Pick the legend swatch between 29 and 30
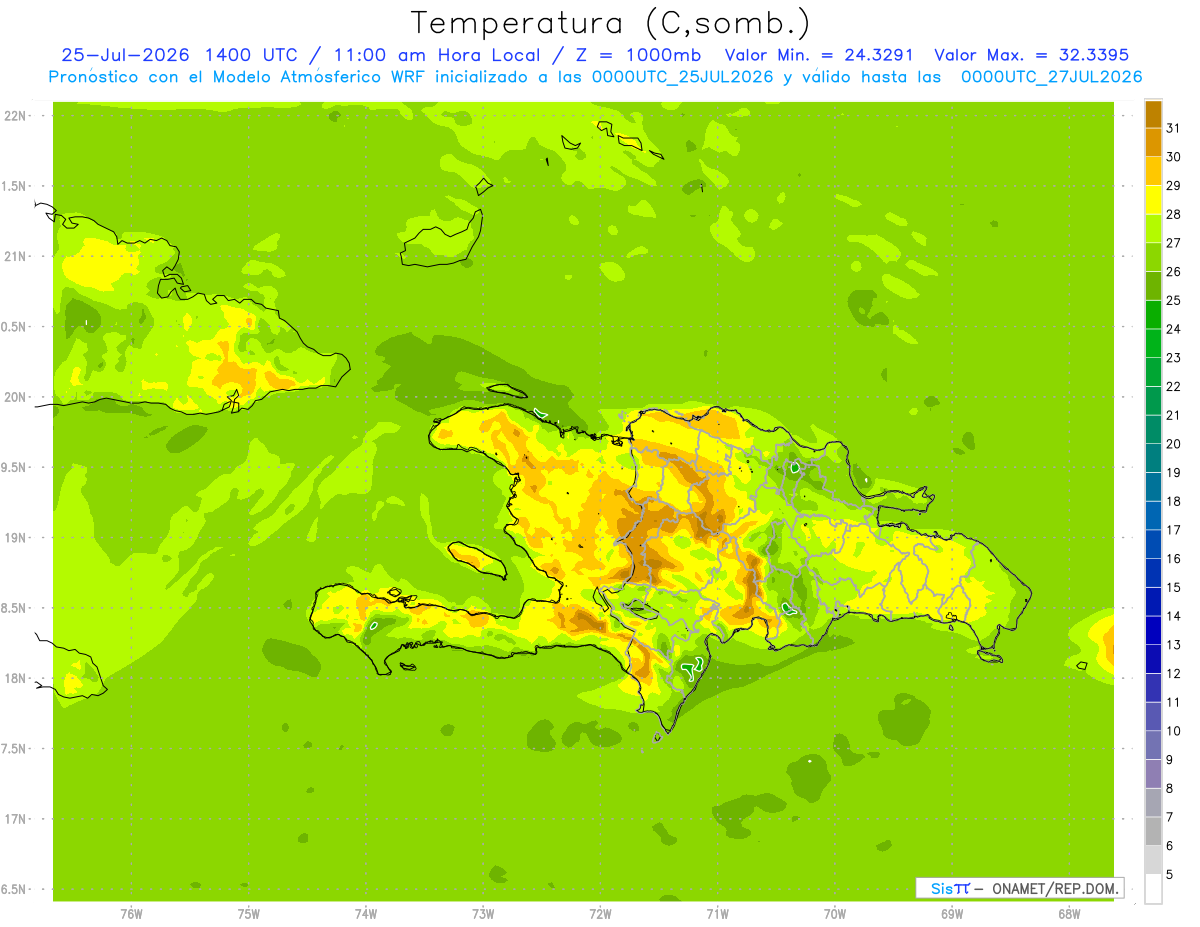Image resolution: width=1200 pixels, height=927 pixels. click(x=1153, y=171)
